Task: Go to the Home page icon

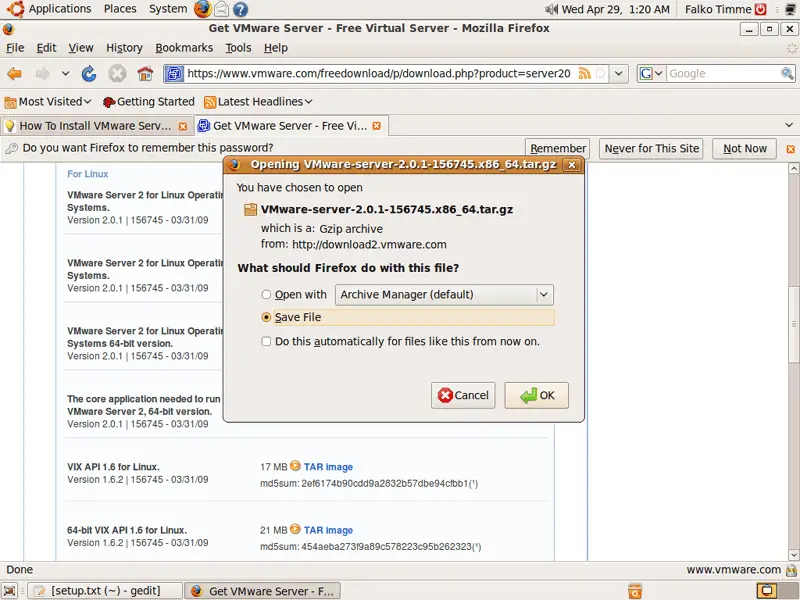Action: pyautogui.click(x=145, y=74)
